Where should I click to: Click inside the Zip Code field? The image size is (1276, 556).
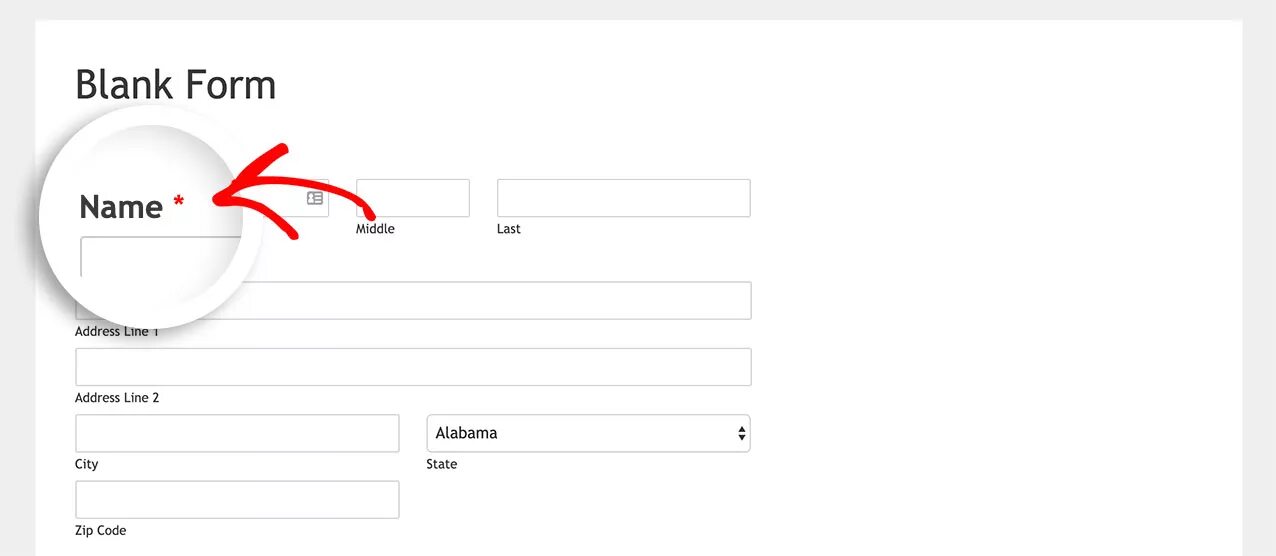[x=237, y=500]
